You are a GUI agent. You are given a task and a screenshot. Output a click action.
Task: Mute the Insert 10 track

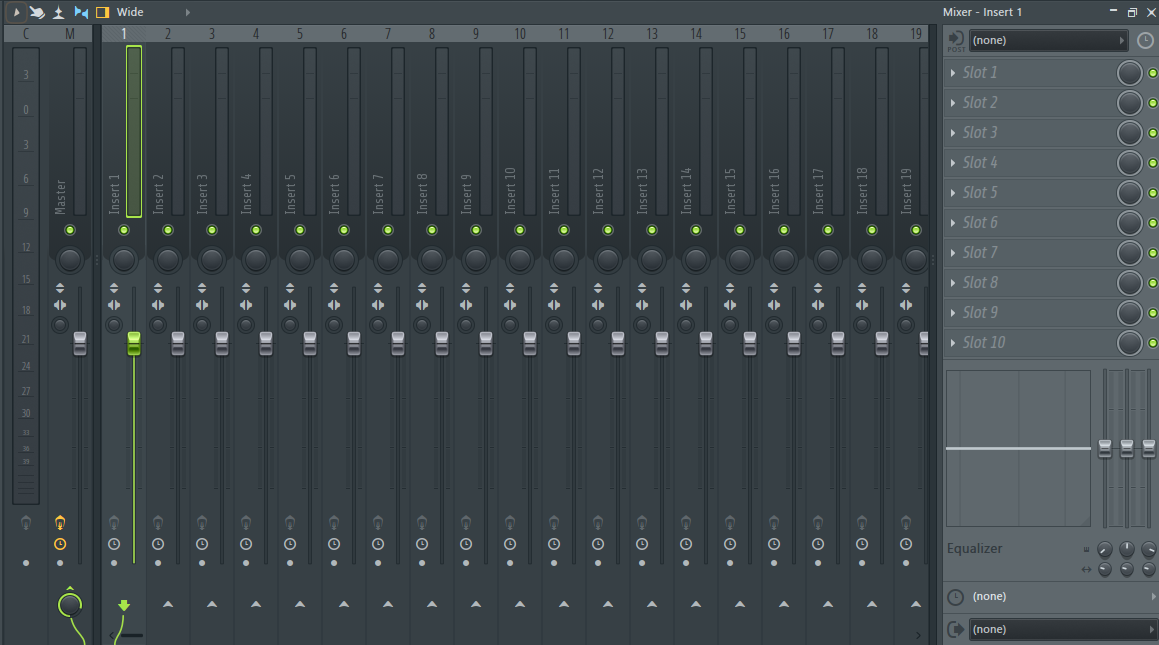click(x=520, y=231)
